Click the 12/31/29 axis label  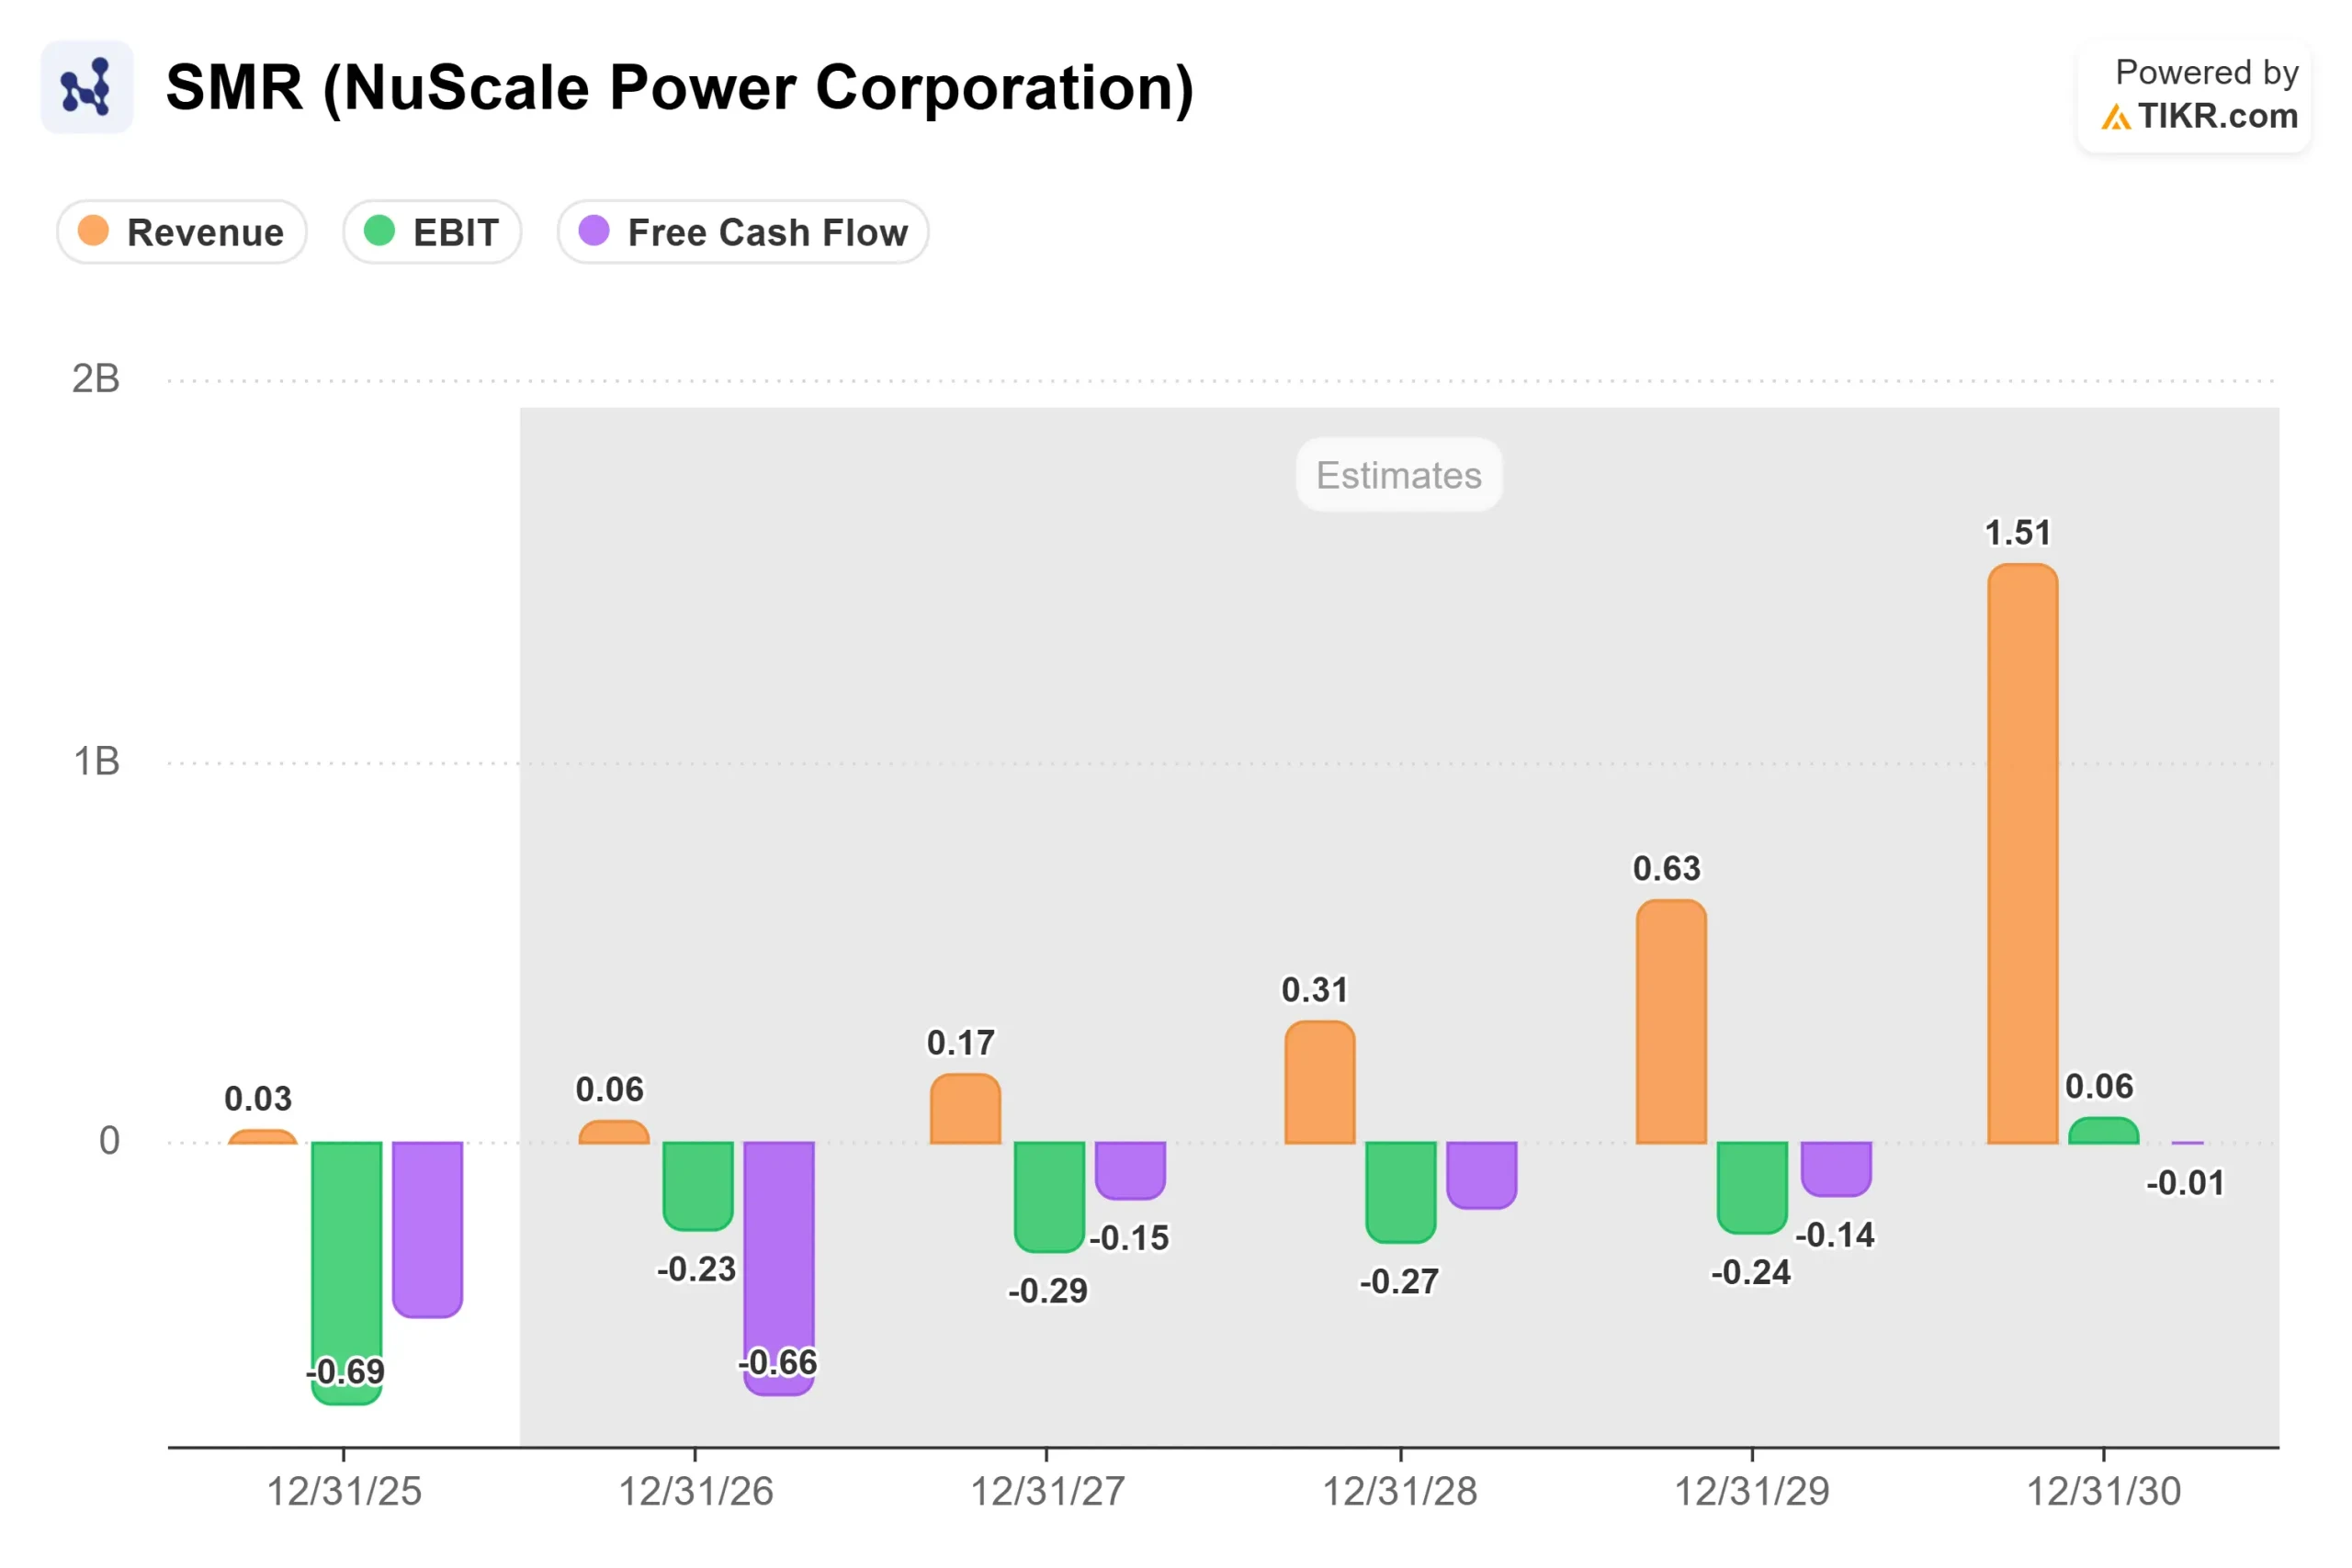click(1752, 1492)
